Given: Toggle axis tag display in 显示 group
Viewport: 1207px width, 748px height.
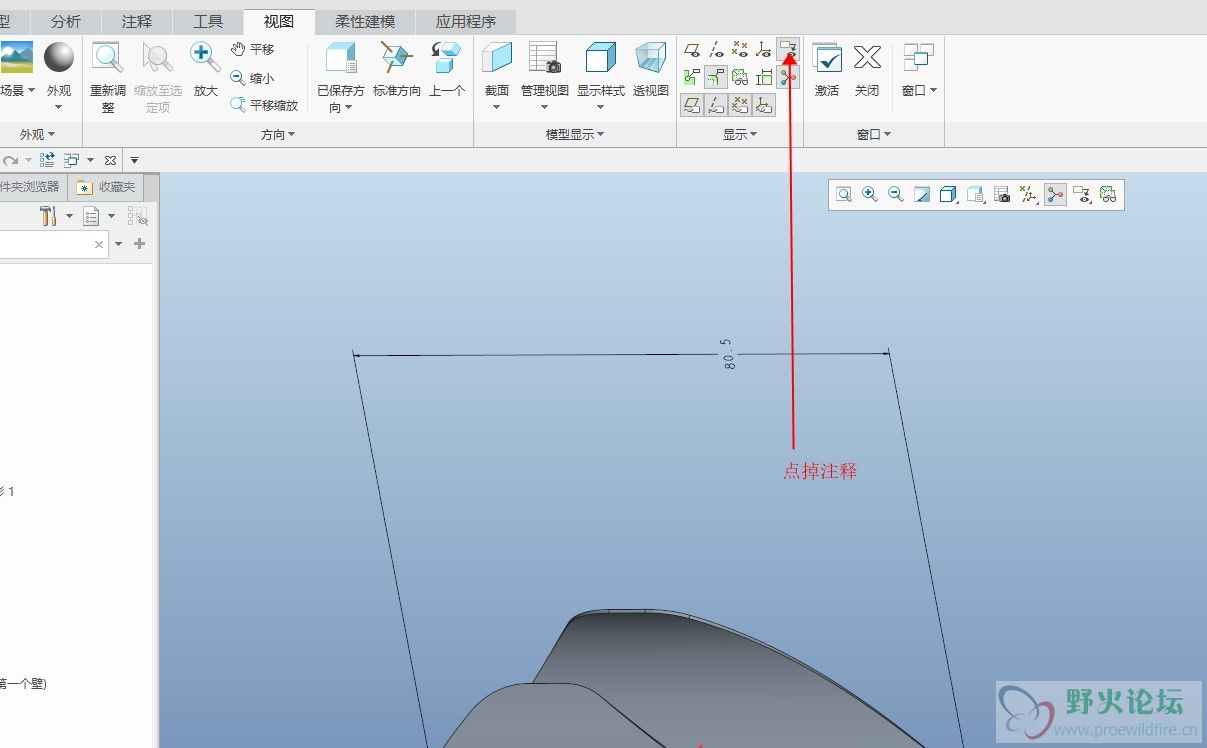Looking at the screenshot, I should (x=716, y=105).
